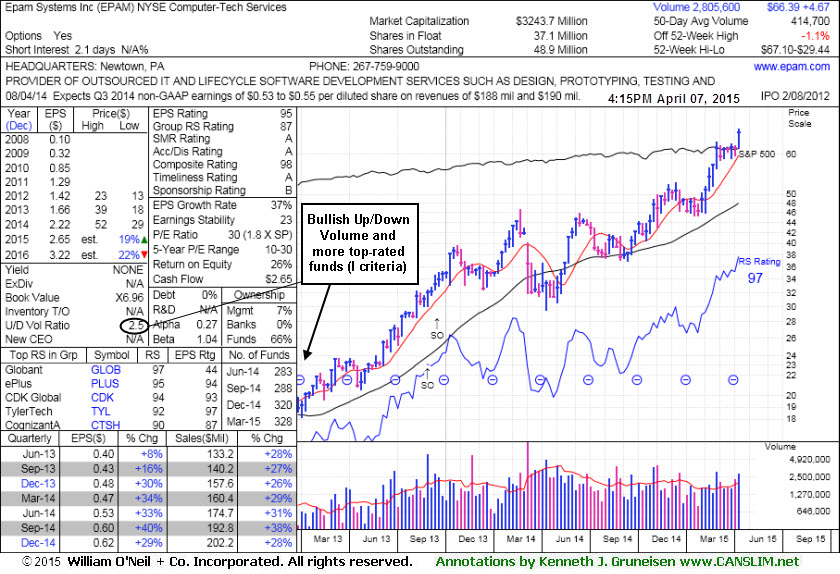Click the Shares in Float 37.1 Million value
This screenshot has height=574, width=840.
tap(560, 36)
